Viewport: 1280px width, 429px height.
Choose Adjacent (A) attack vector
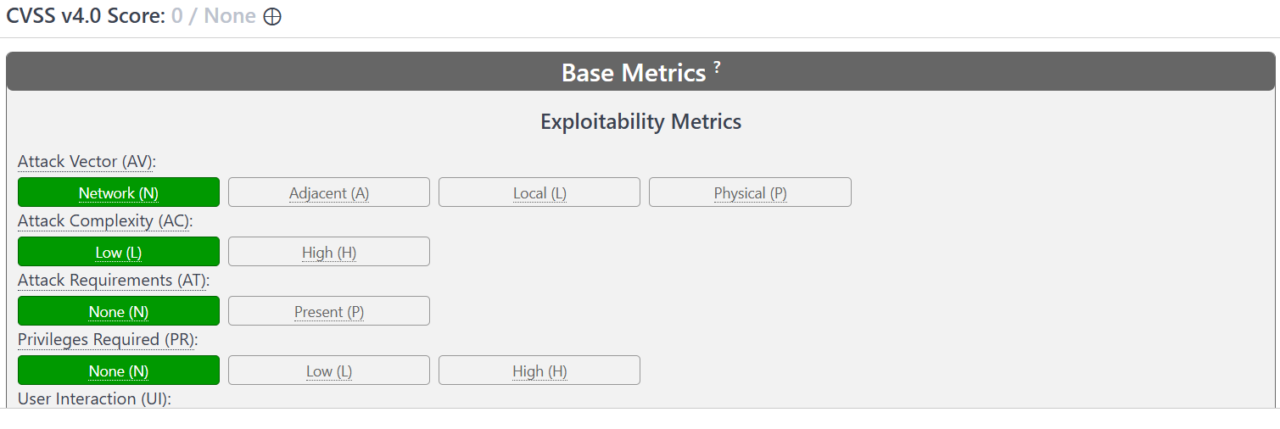tap(329, 192)
